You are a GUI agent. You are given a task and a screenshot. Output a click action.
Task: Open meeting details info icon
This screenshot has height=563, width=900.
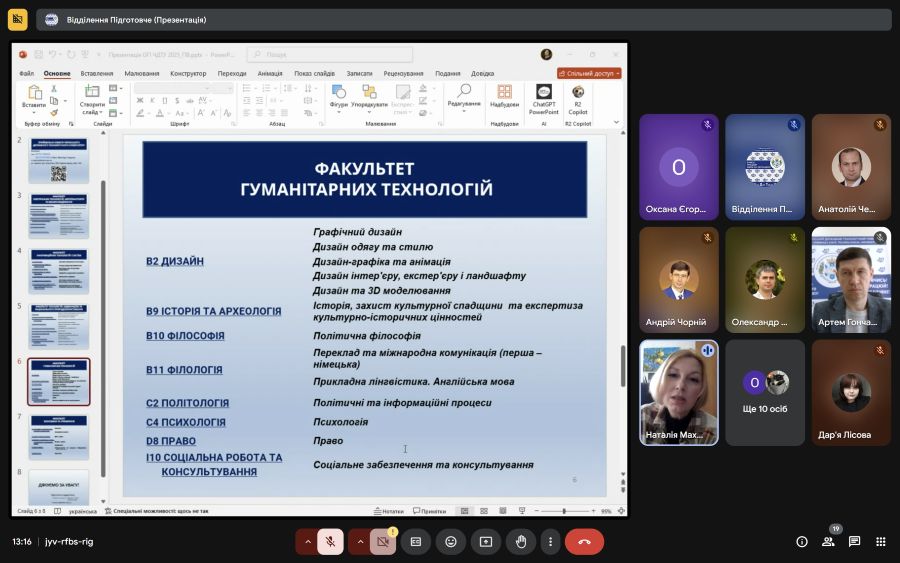[x=801, y=541]
